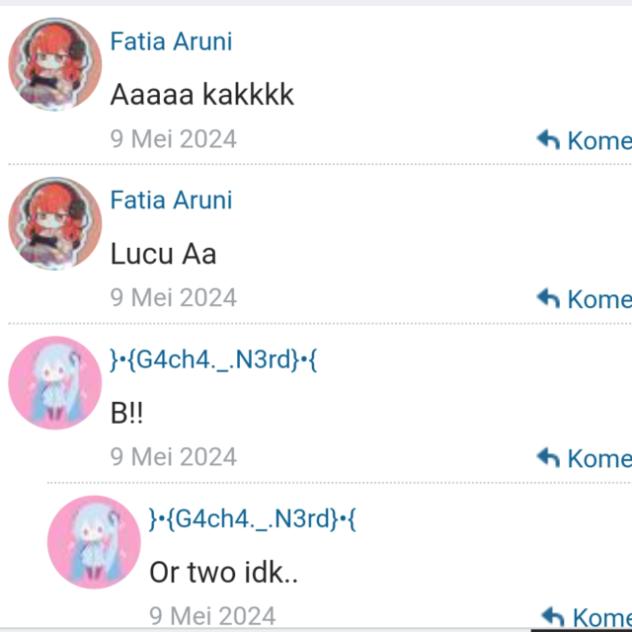Click the 'Aaaaa kakkkk' comment text
Image resolution: width=632 pixels, height=632 pixels.
click(202, 95)
